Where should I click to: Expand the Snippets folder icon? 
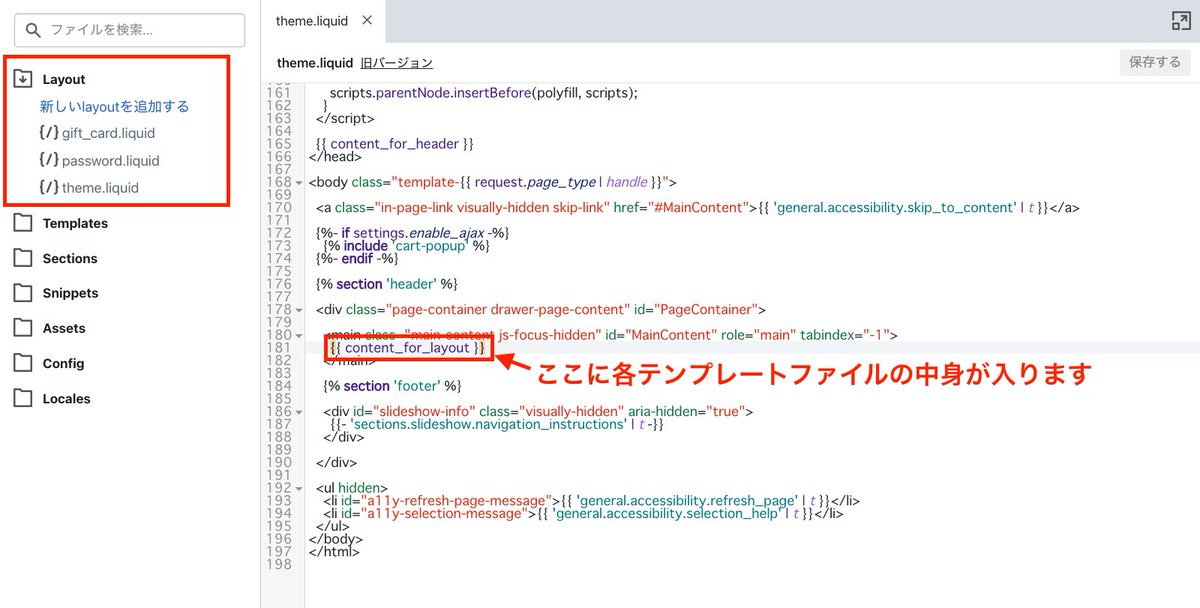click(x=23, y=293)
